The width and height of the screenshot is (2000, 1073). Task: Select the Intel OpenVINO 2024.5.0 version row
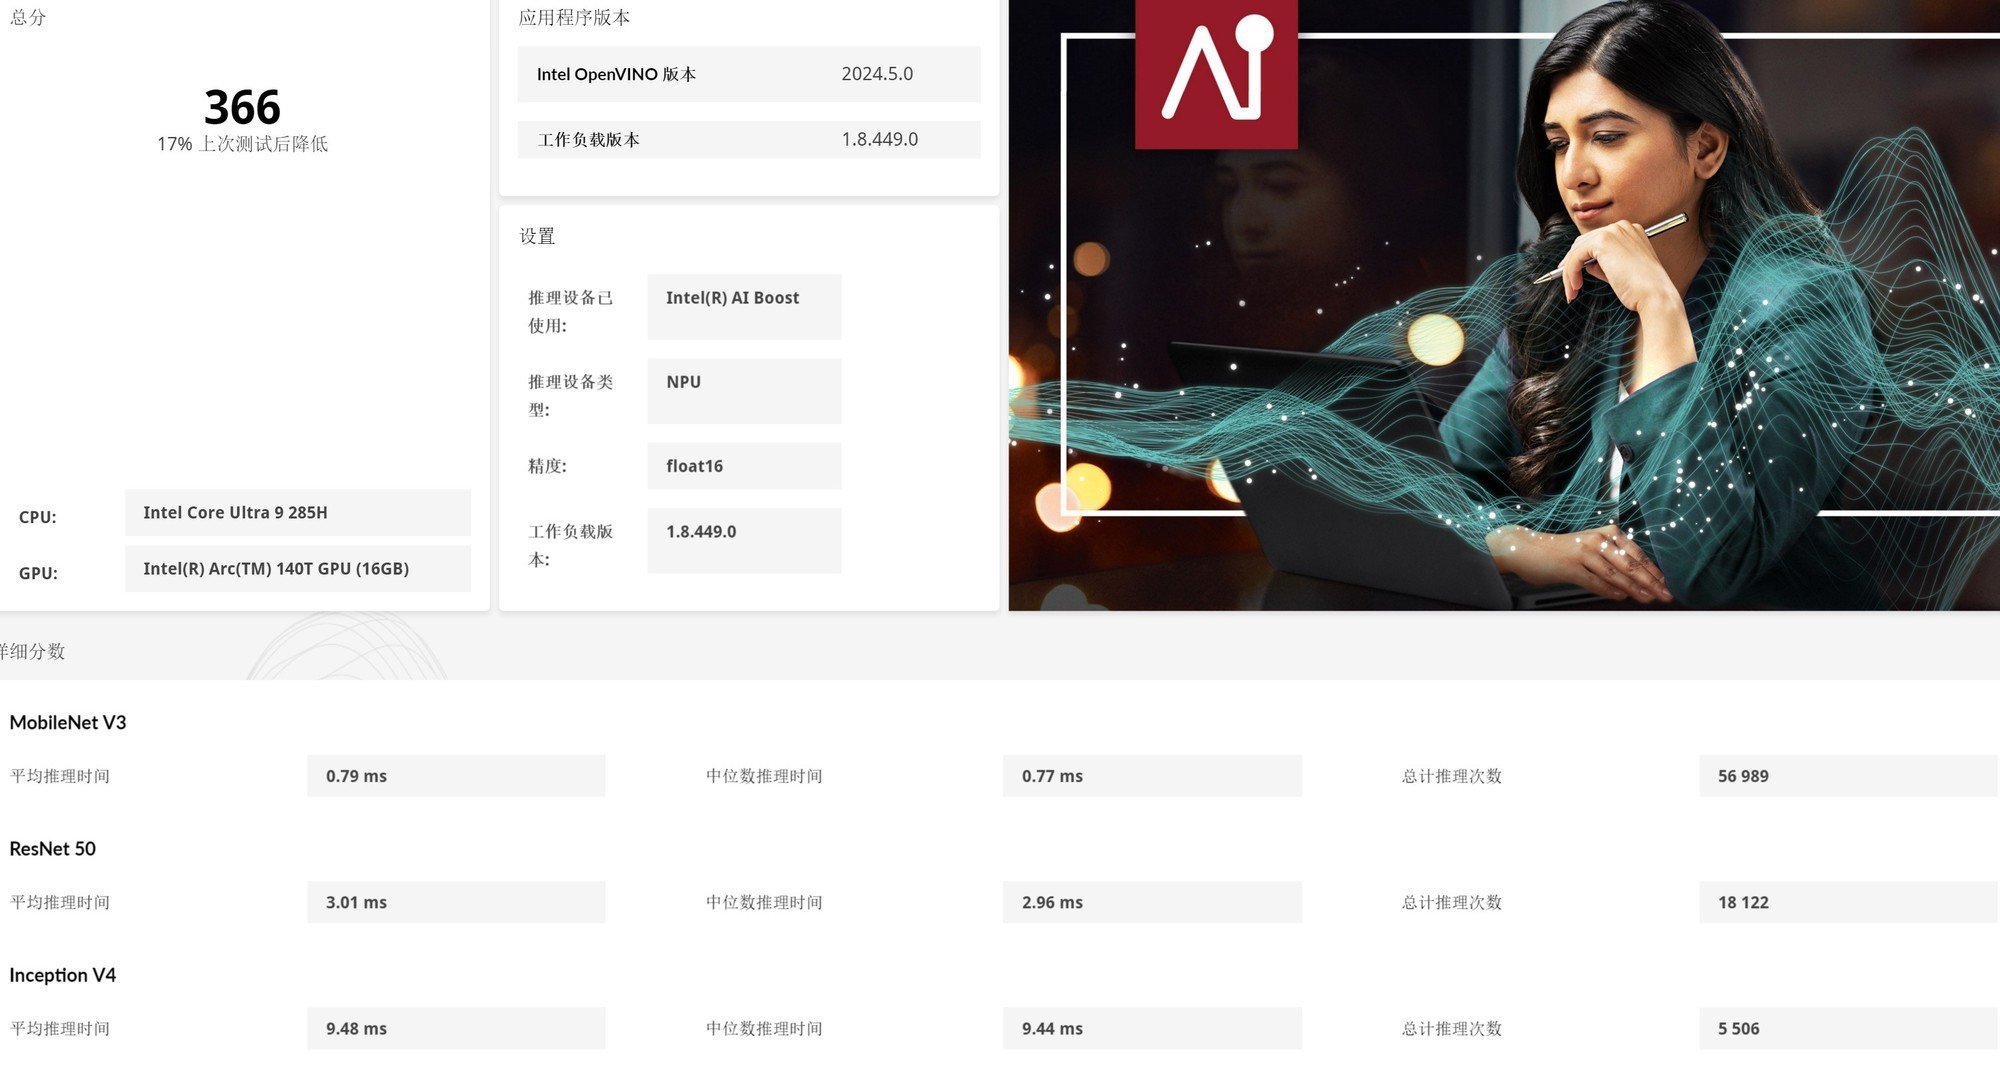tap(748, 73)
